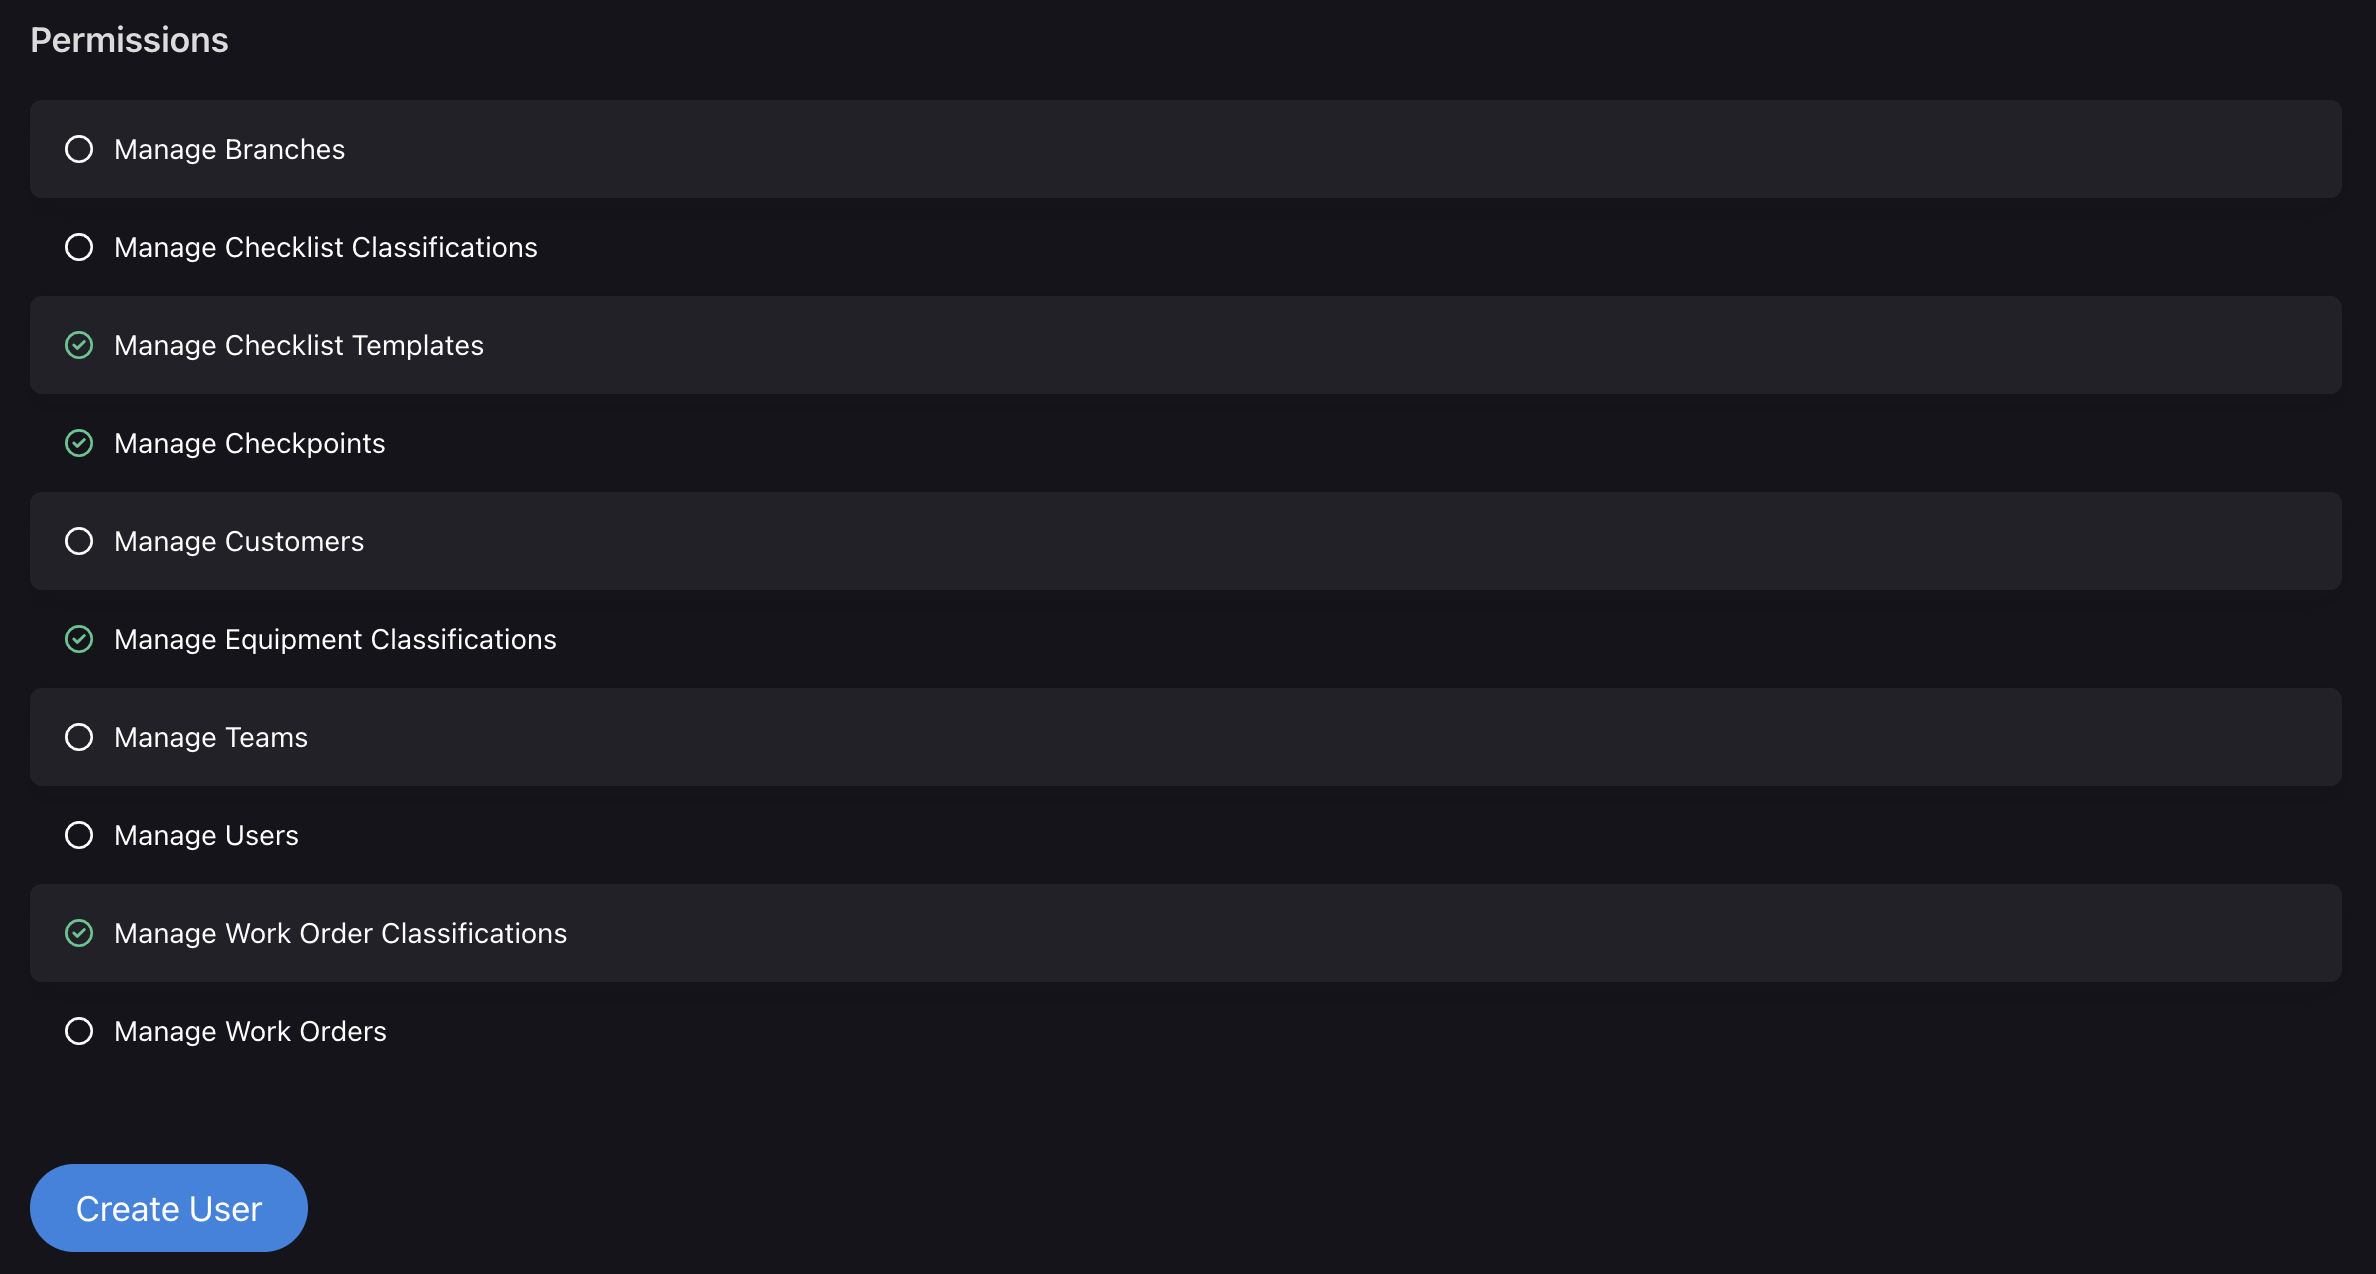Tick the Manage Checklist Classifications circle icon
Viewport: 2376px width, 1274px height.
point(79,247)
